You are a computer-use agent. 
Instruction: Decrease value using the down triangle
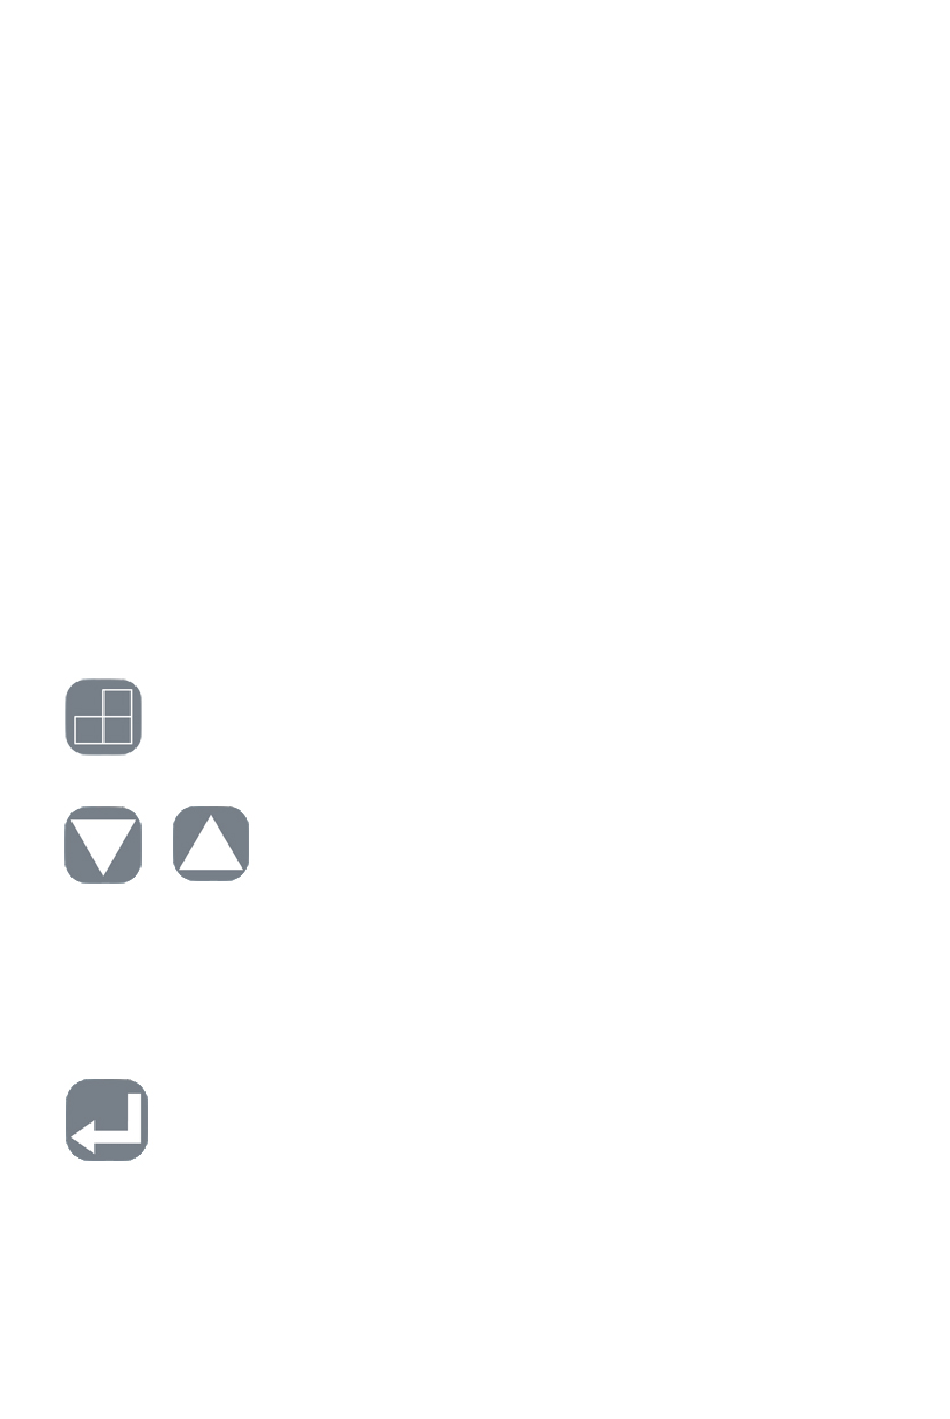[103, 844]
